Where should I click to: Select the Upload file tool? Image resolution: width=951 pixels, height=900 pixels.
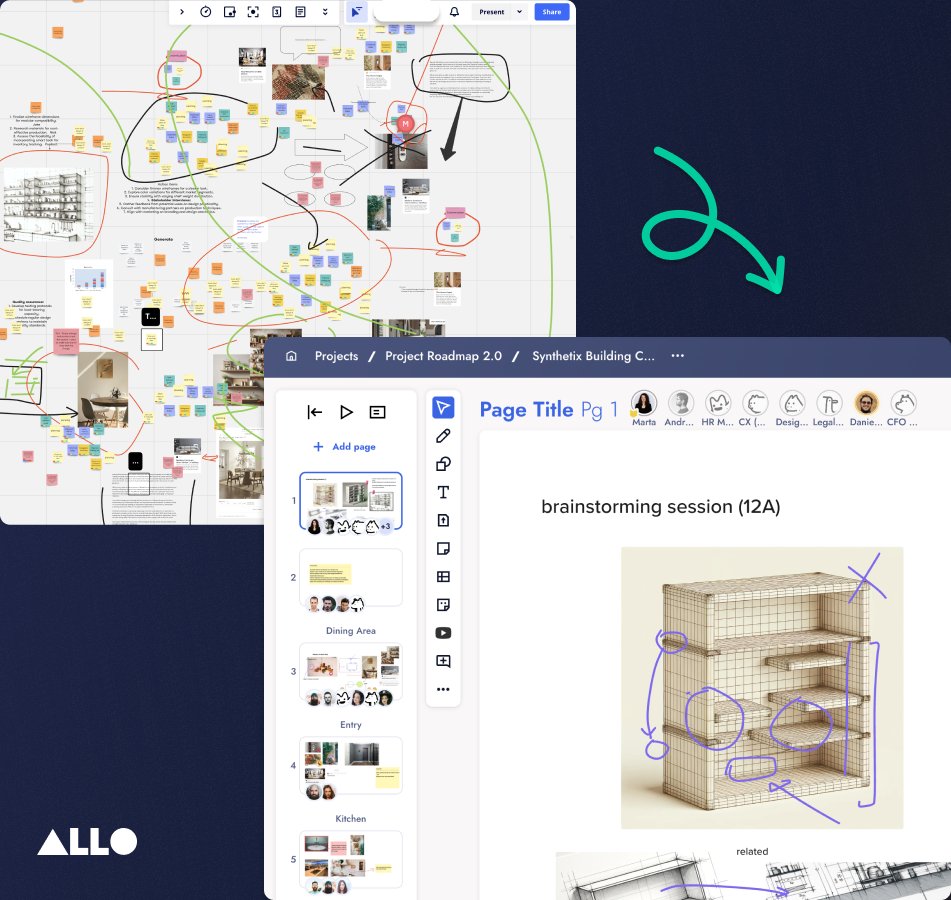[443, 520]
